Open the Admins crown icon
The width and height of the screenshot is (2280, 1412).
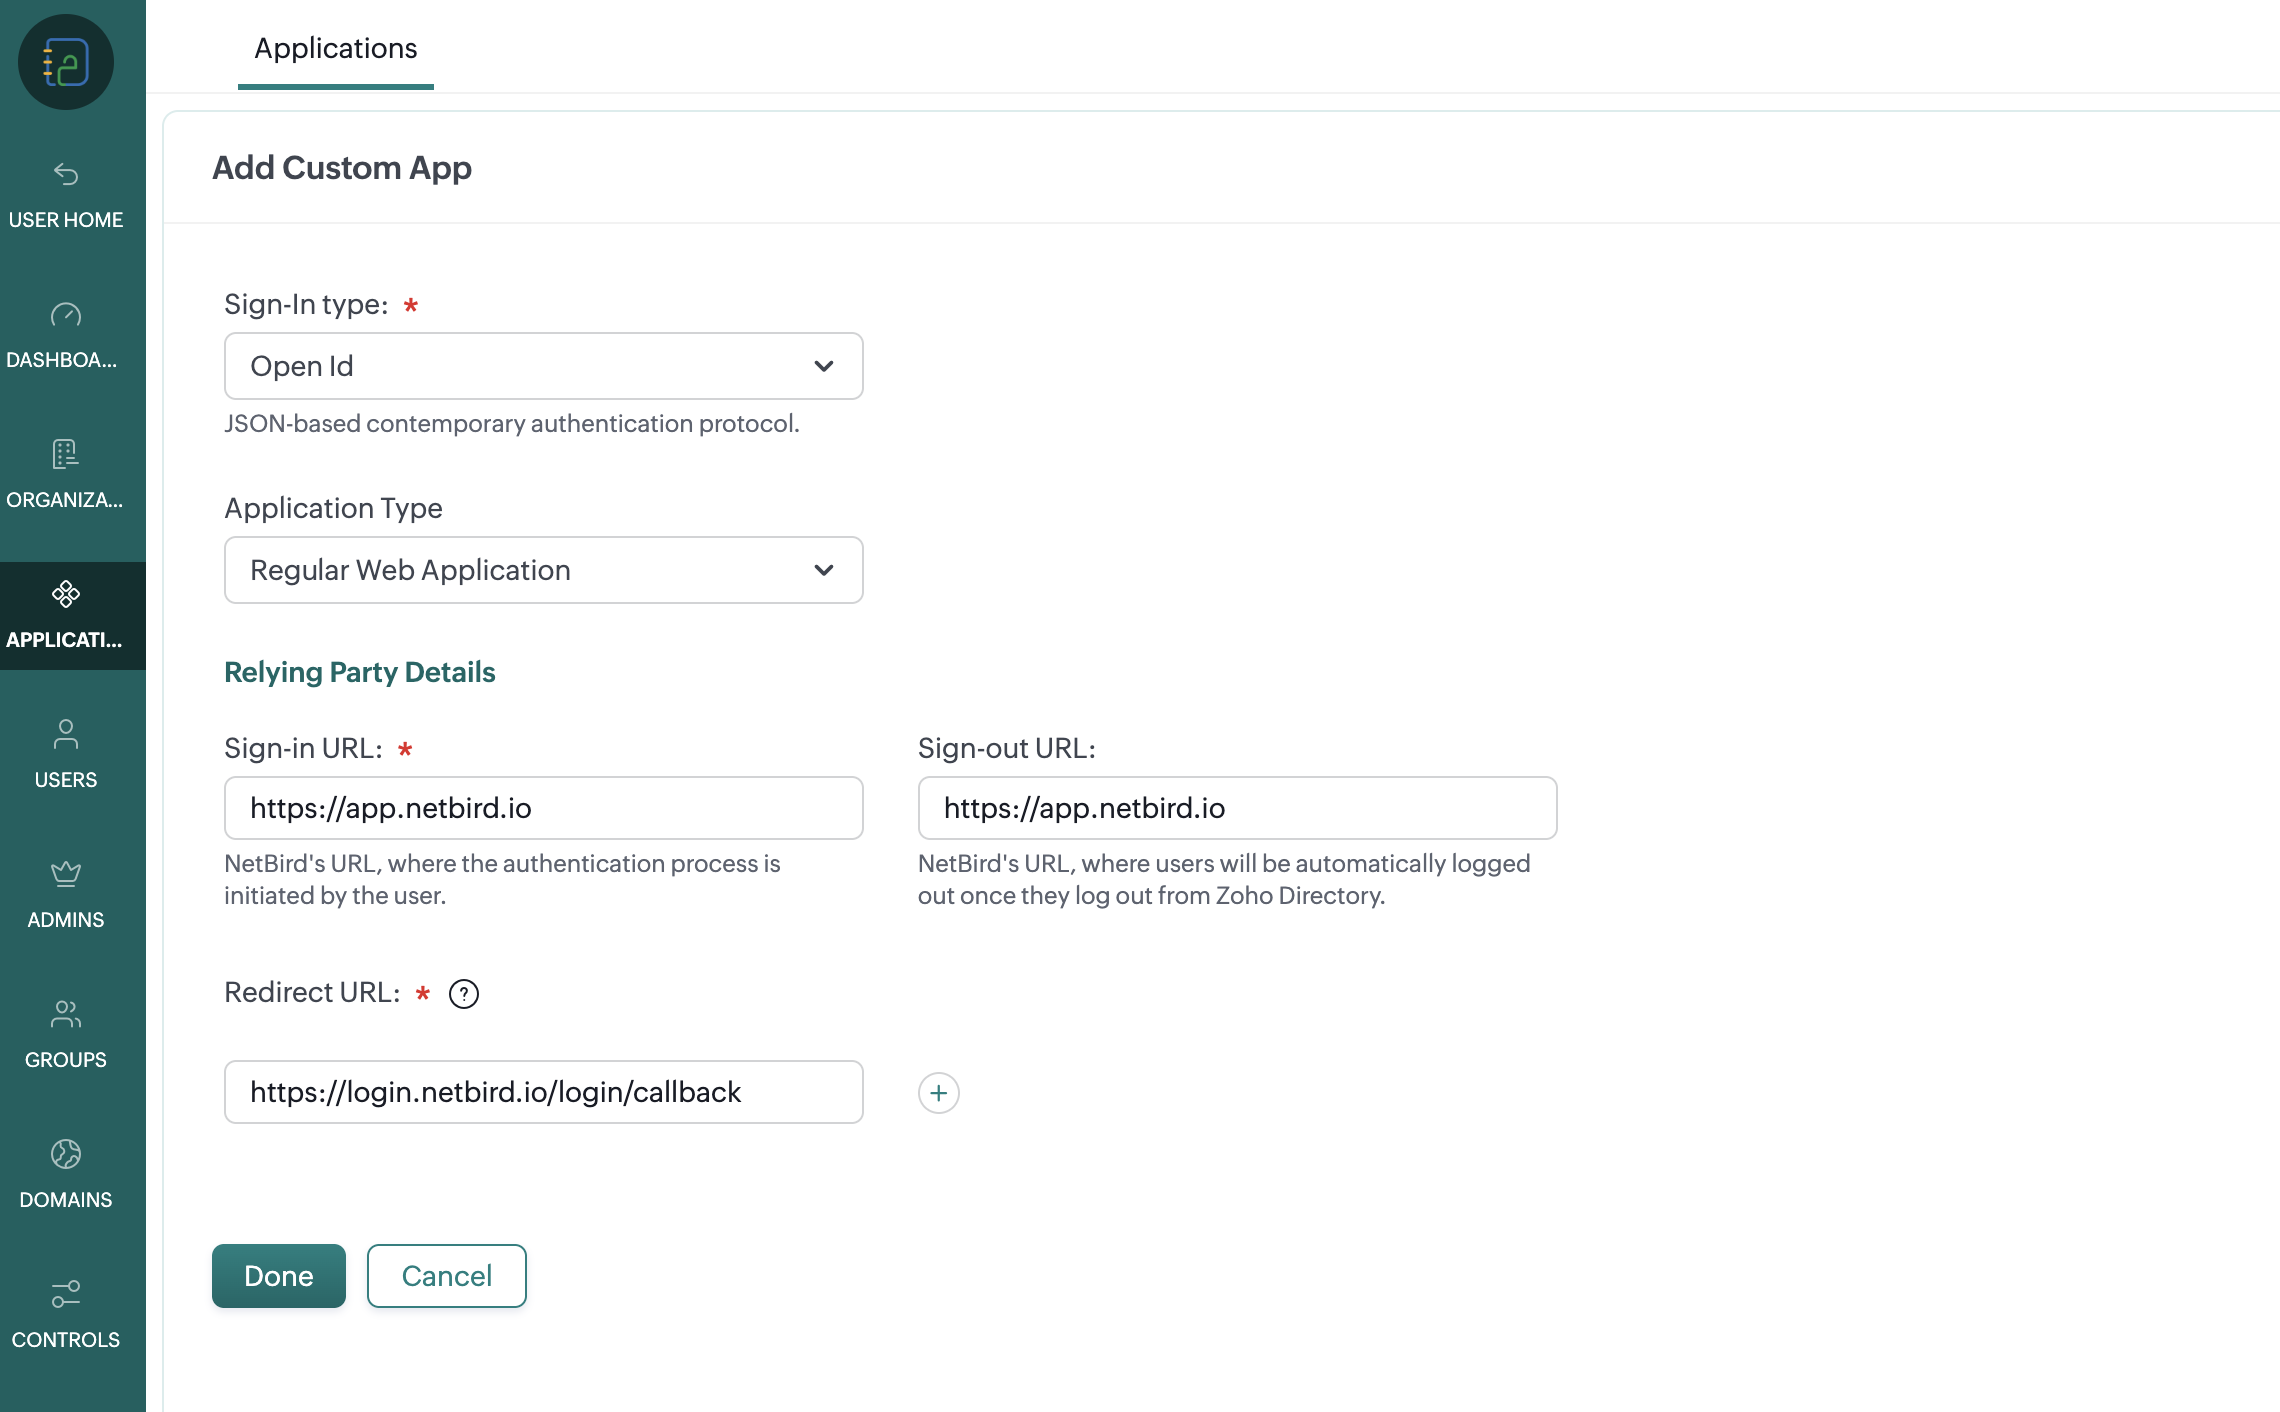[66, 875]
